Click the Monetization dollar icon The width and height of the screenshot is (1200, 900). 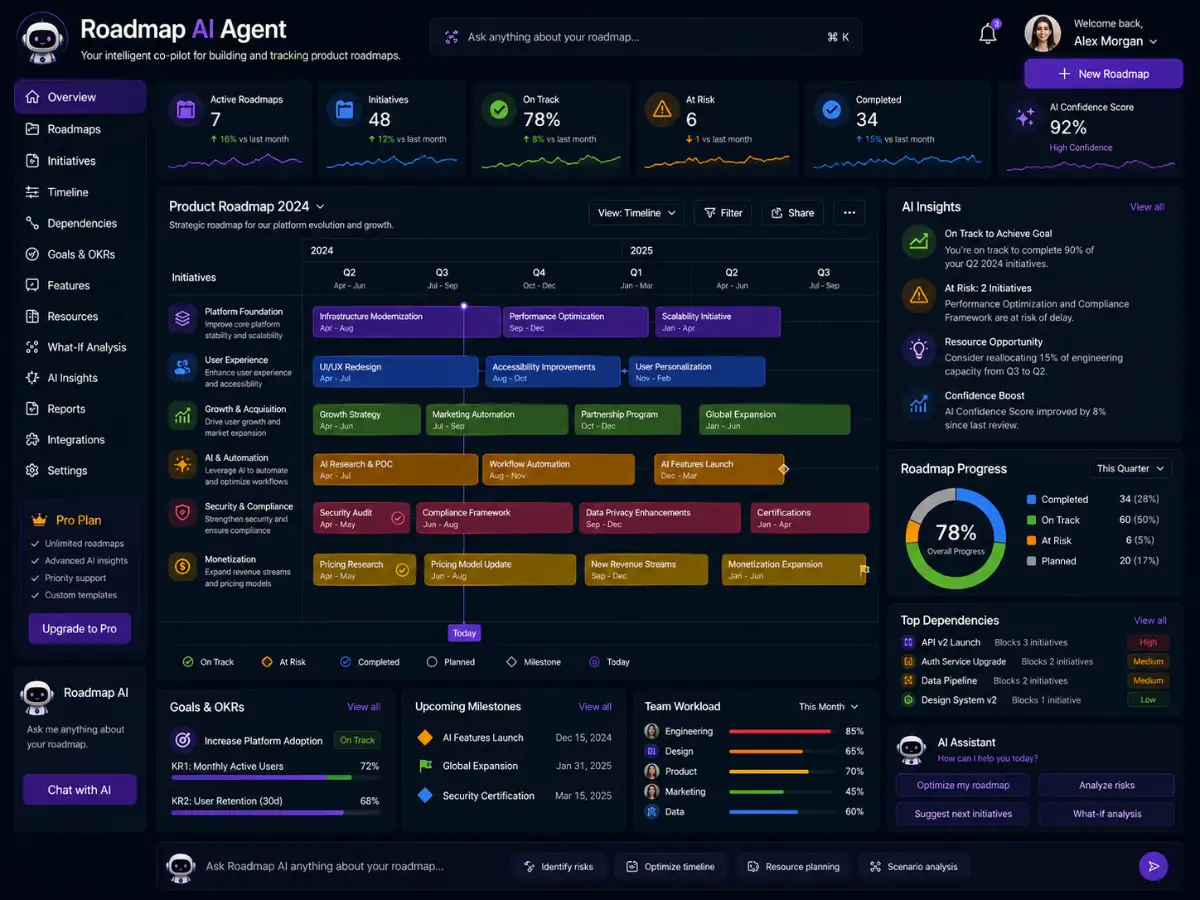tap(182, 567)
